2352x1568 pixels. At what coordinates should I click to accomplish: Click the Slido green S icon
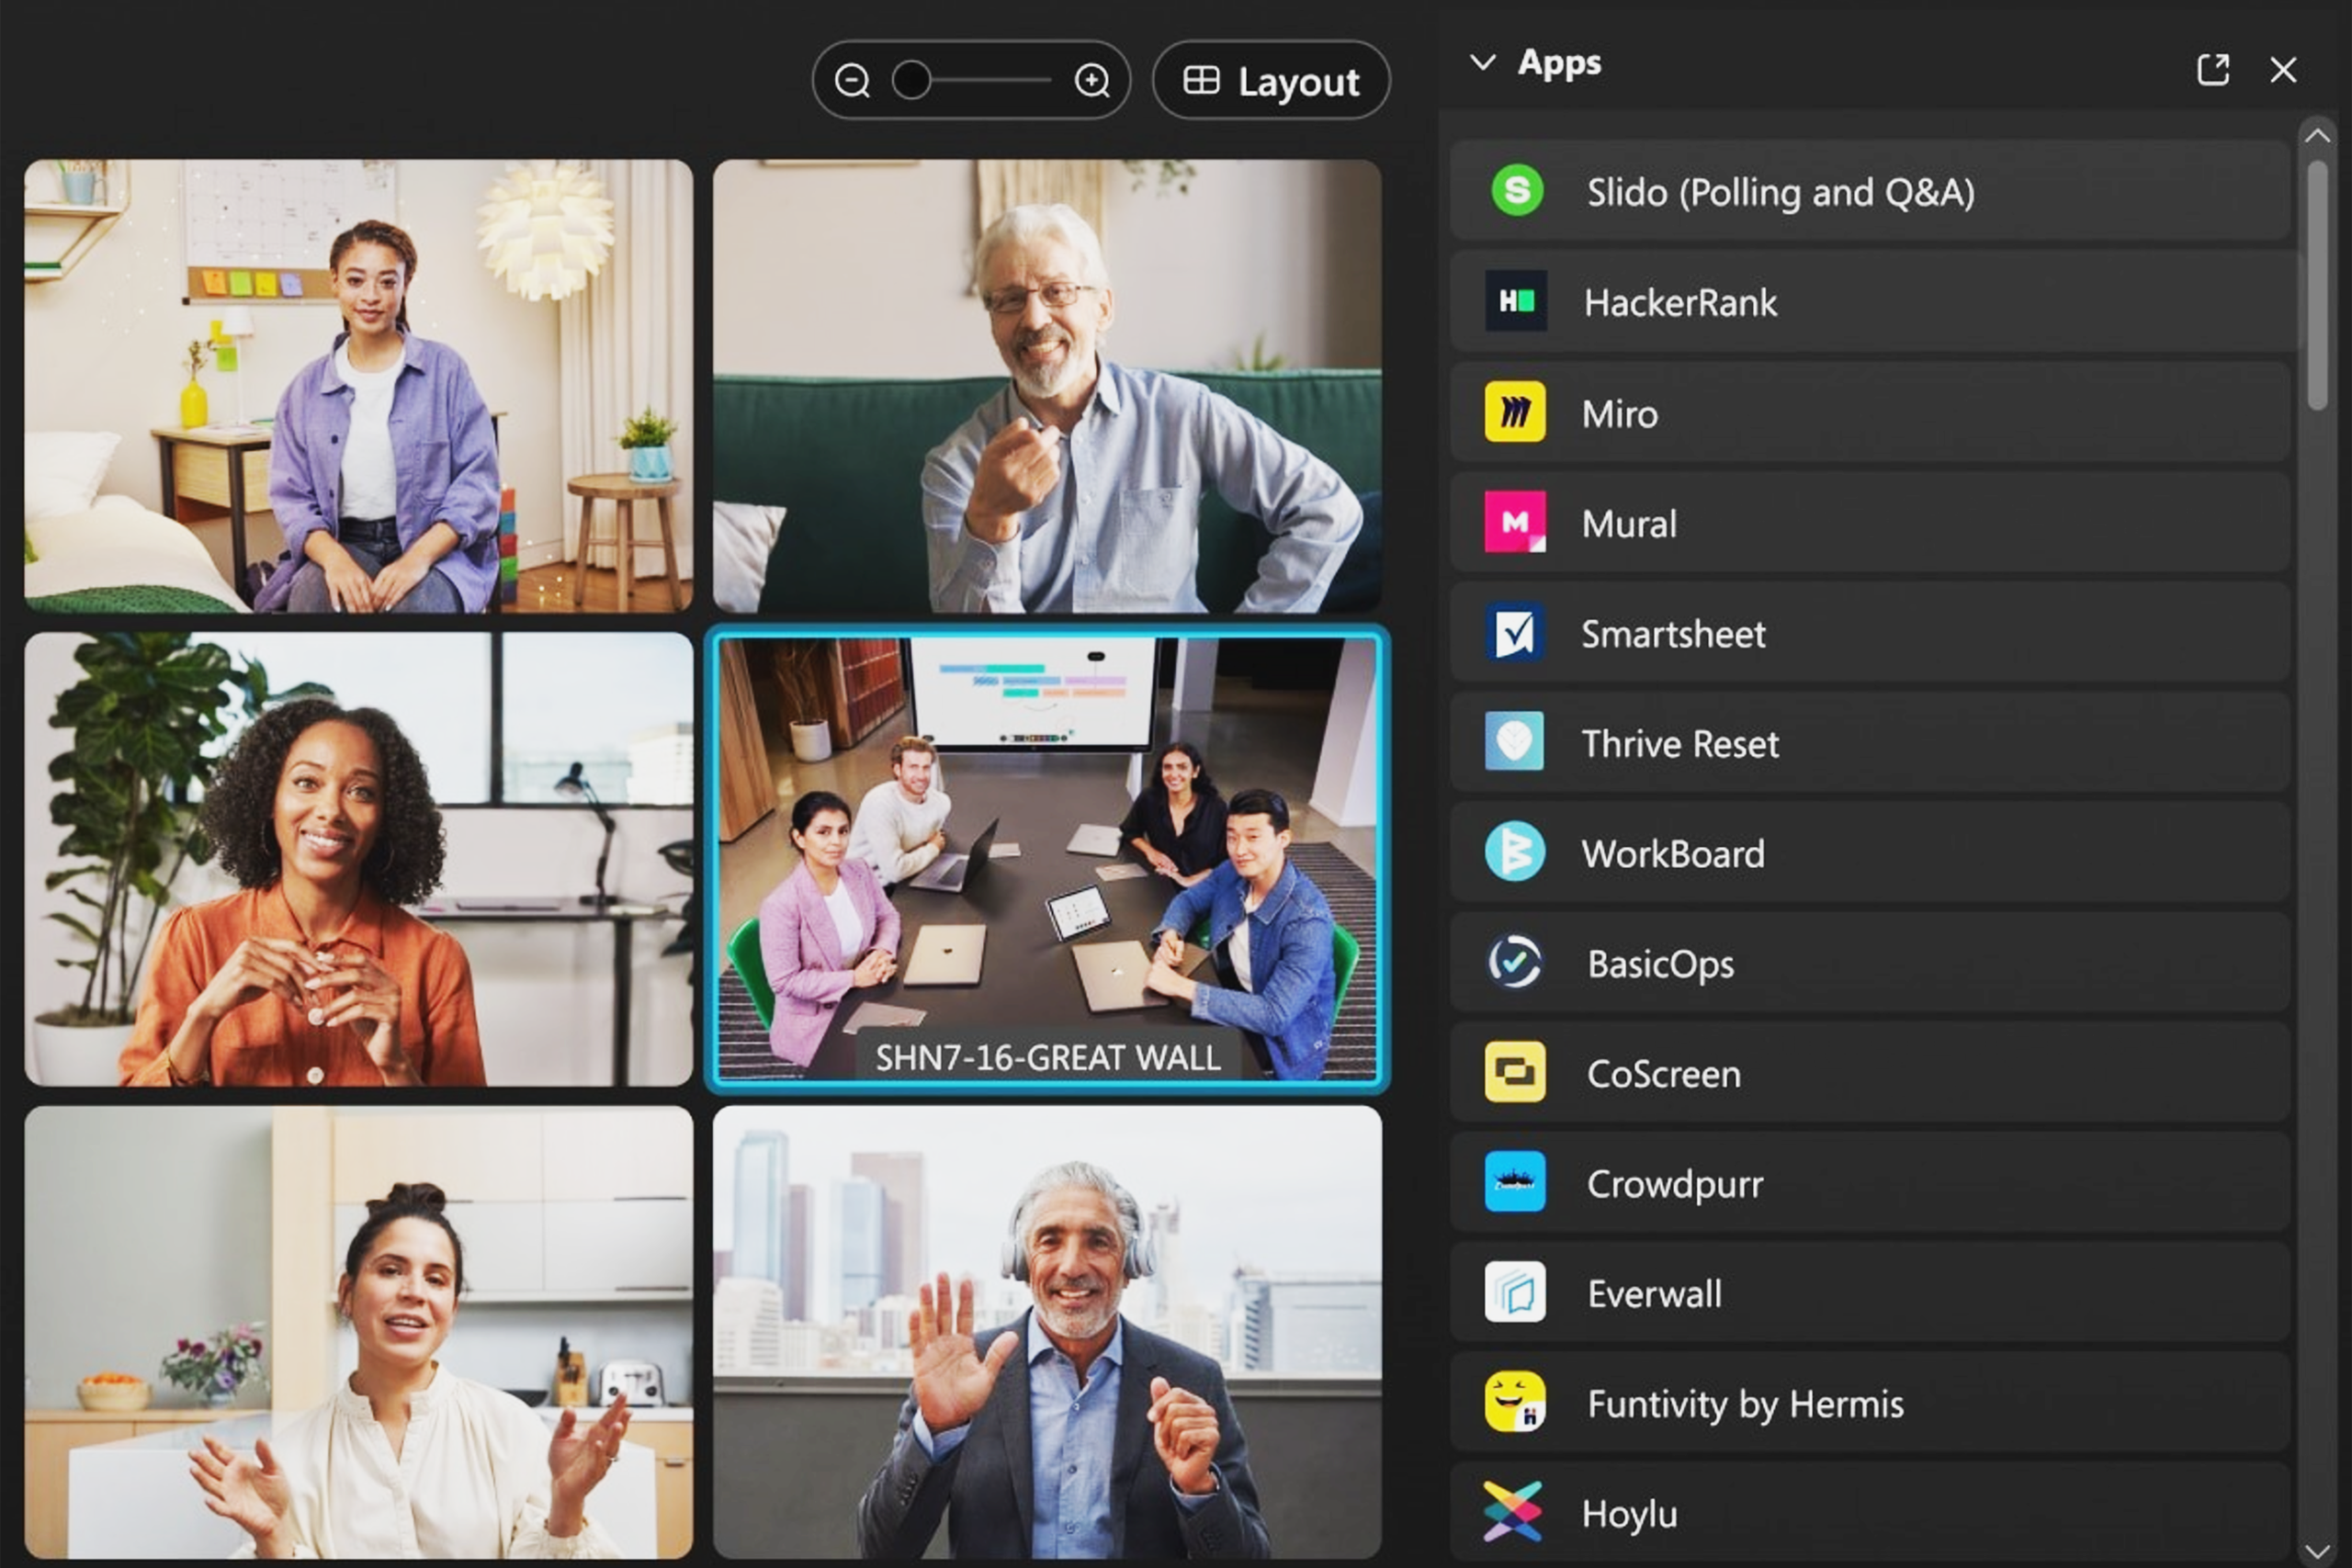1516,190
